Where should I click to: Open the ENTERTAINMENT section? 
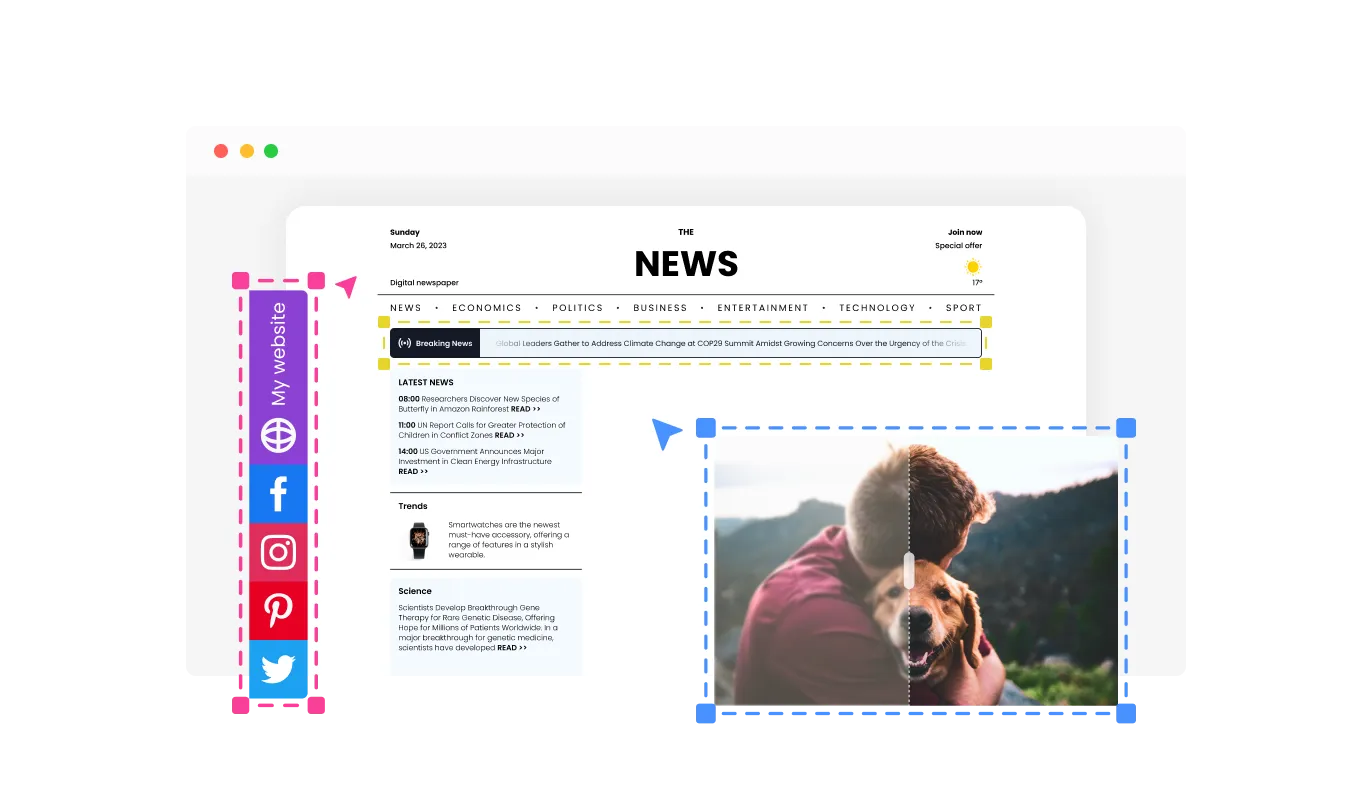pyautogui.click(x=762, y=308)
